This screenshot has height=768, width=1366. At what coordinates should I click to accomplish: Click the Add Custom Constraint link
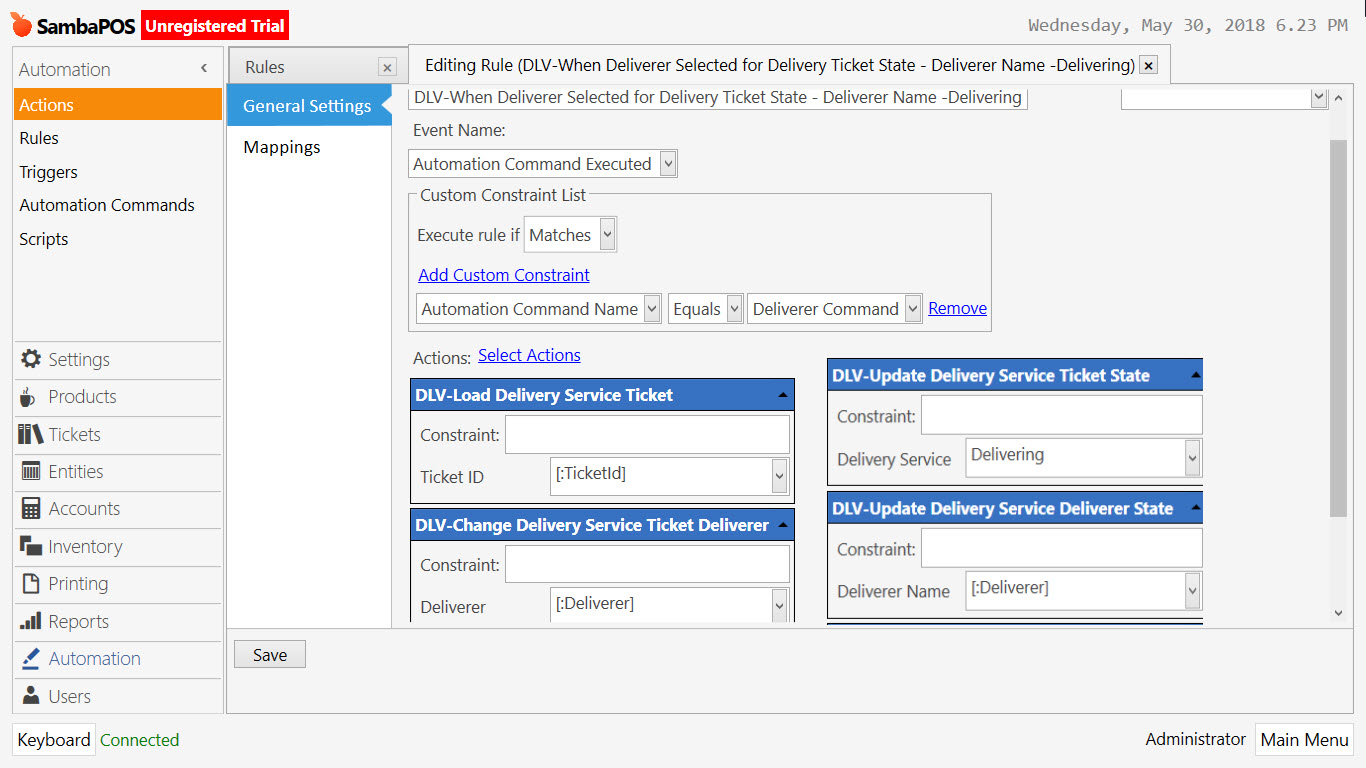(x=504, y=275)
